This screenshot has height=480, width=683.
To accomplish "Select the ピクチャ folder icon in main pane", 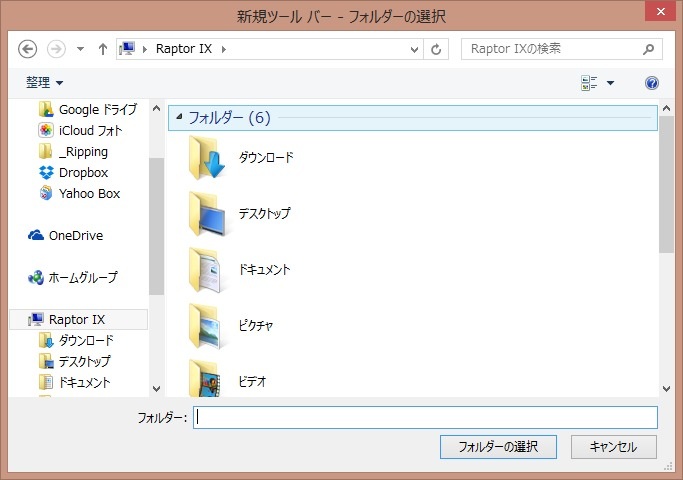I will click(206, 326).
